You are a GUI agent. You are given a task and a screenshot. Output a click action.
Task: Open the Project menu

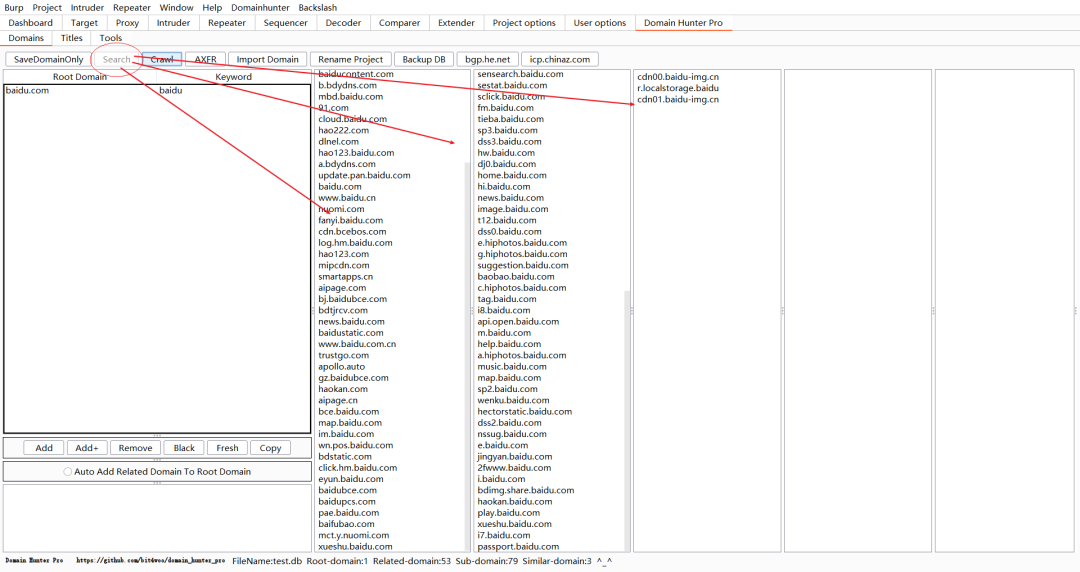[47, 8]
